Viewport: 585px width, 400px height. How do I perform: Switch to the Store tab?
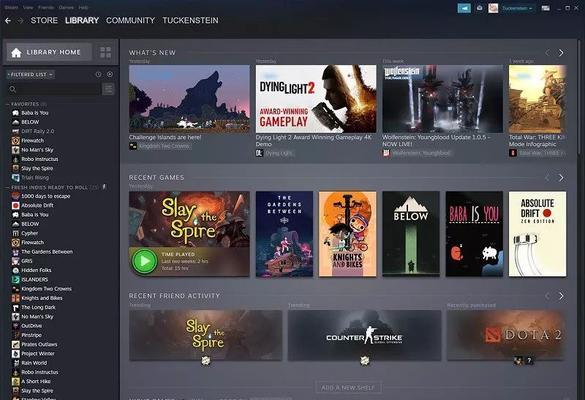pyautogui.click(x=44, y=21)
